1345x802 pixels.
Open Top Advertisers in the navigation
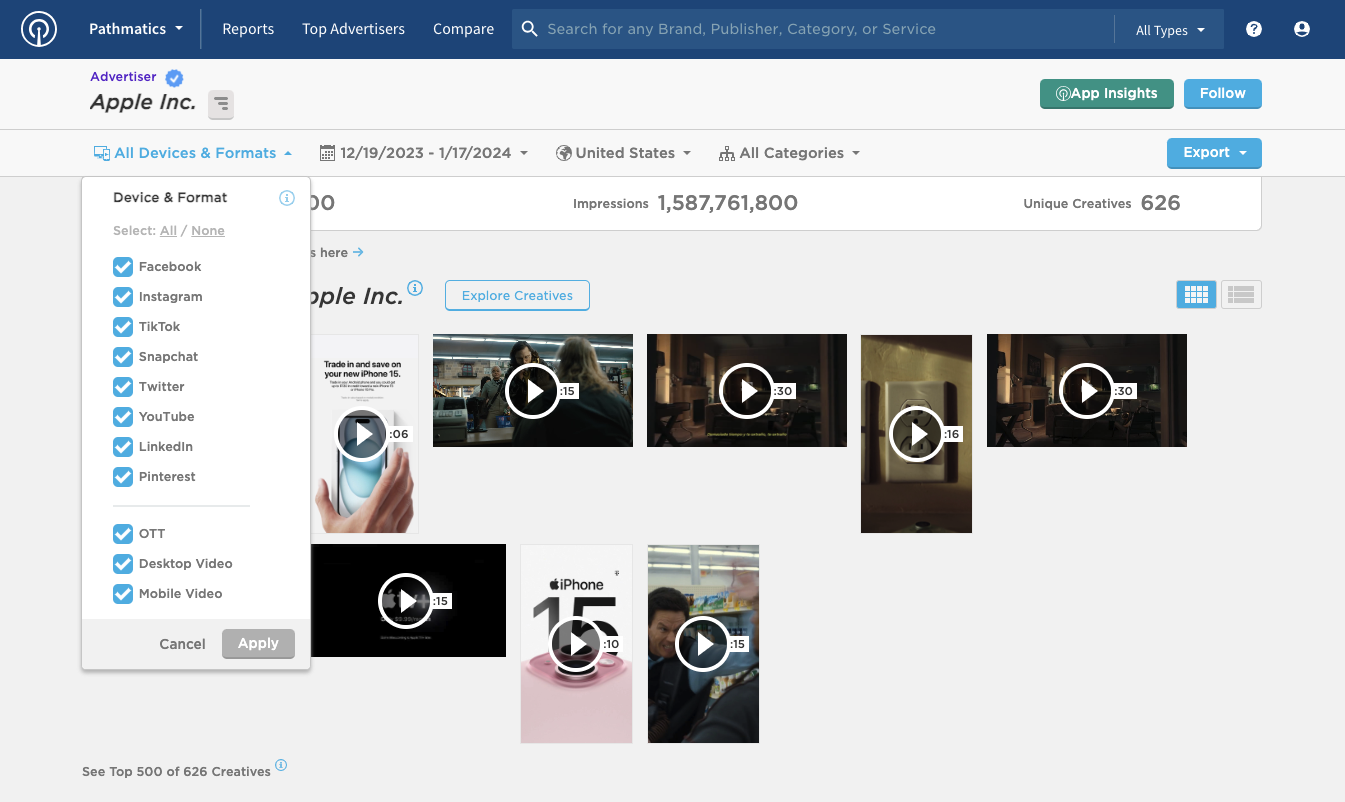click(353, 29)
